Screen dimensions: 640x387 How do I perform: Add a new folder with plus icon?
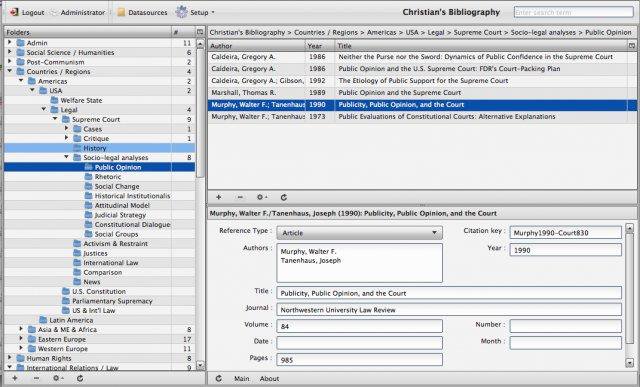[x=15, y=378]
